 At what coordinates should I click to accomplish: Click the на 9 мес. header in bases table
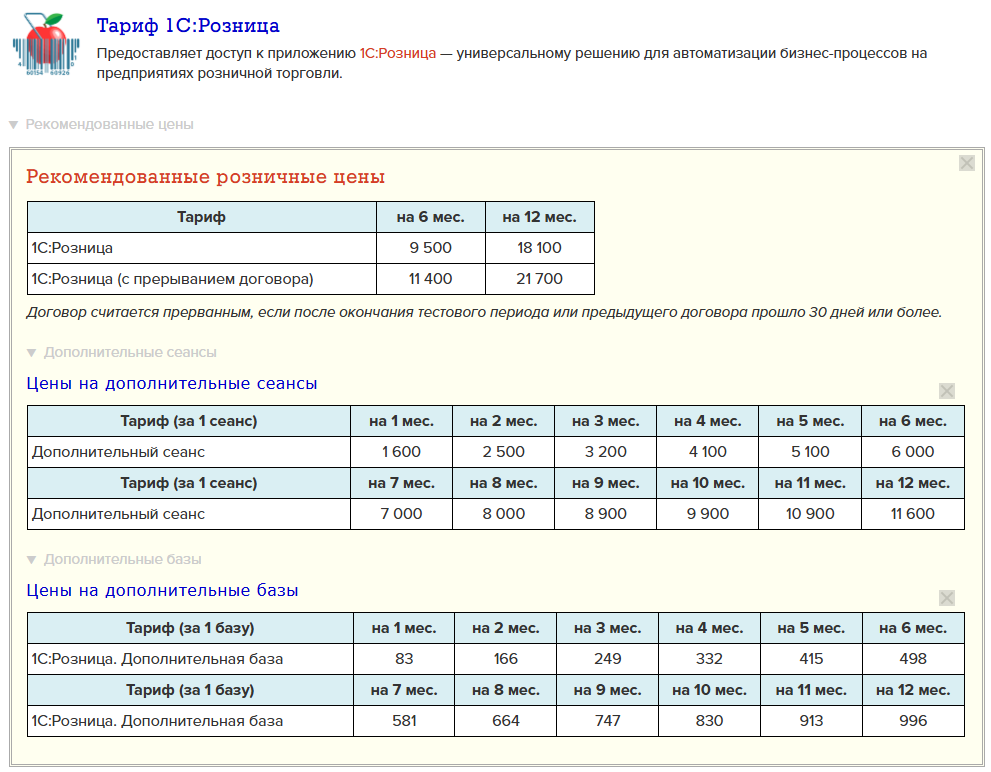(607, 690)
